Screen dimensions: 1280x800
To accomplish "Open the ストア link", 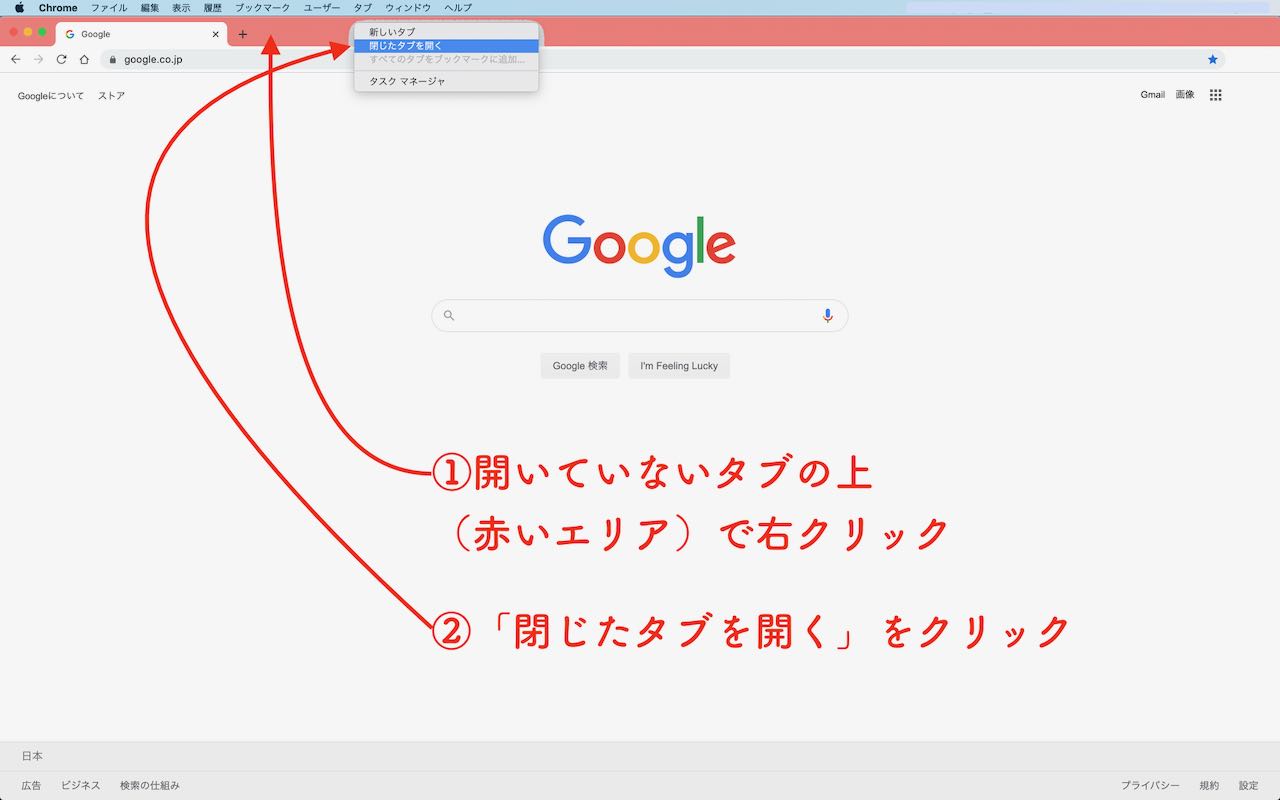I will (111, 96).
